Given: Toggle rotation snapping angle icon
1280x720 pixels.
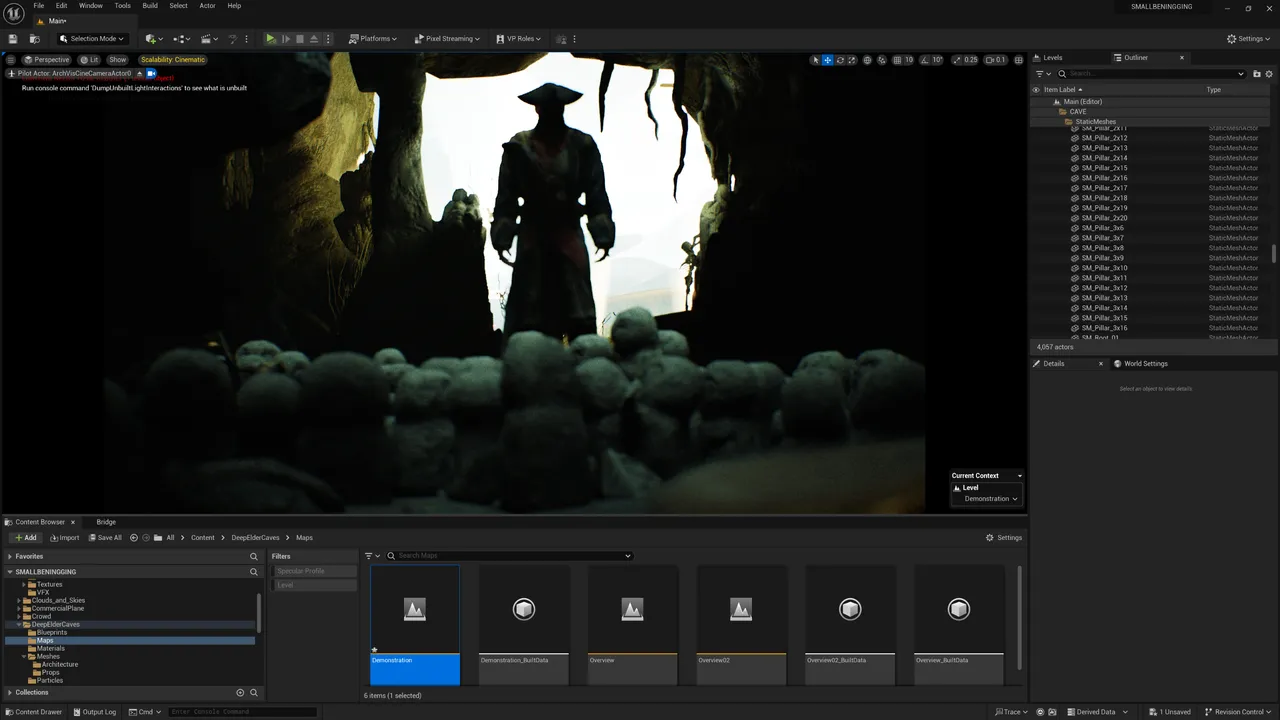Looking at the screenshot, I should pos(925,60).
